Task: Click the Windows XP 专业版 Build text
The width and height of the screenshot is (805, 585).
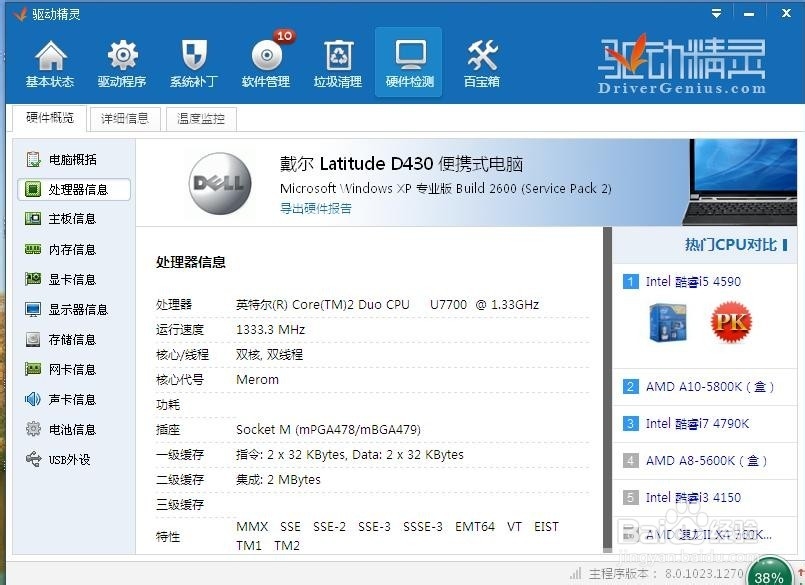Action: [x=446, y=188]
